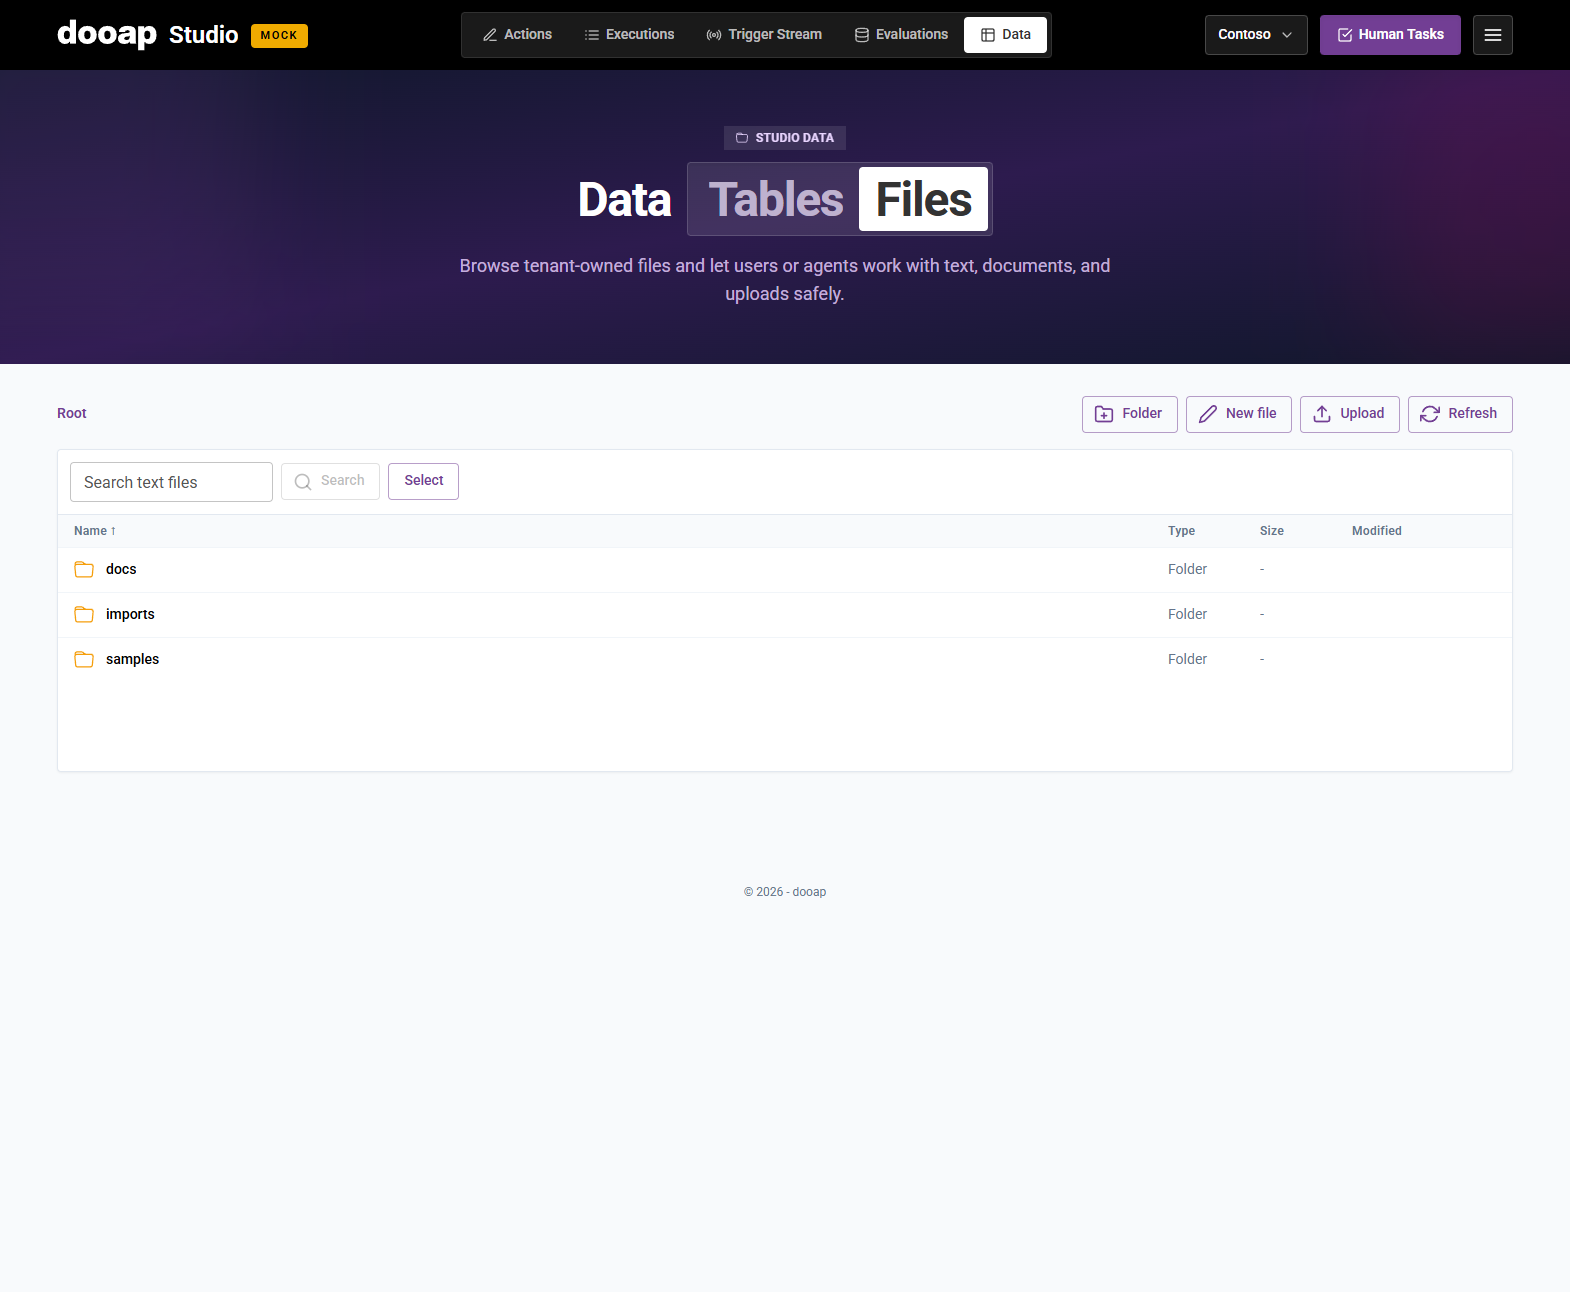The image size is (1570, 1292).
Task: Click the MOCK badge
Action: click(x=279, y=36)
